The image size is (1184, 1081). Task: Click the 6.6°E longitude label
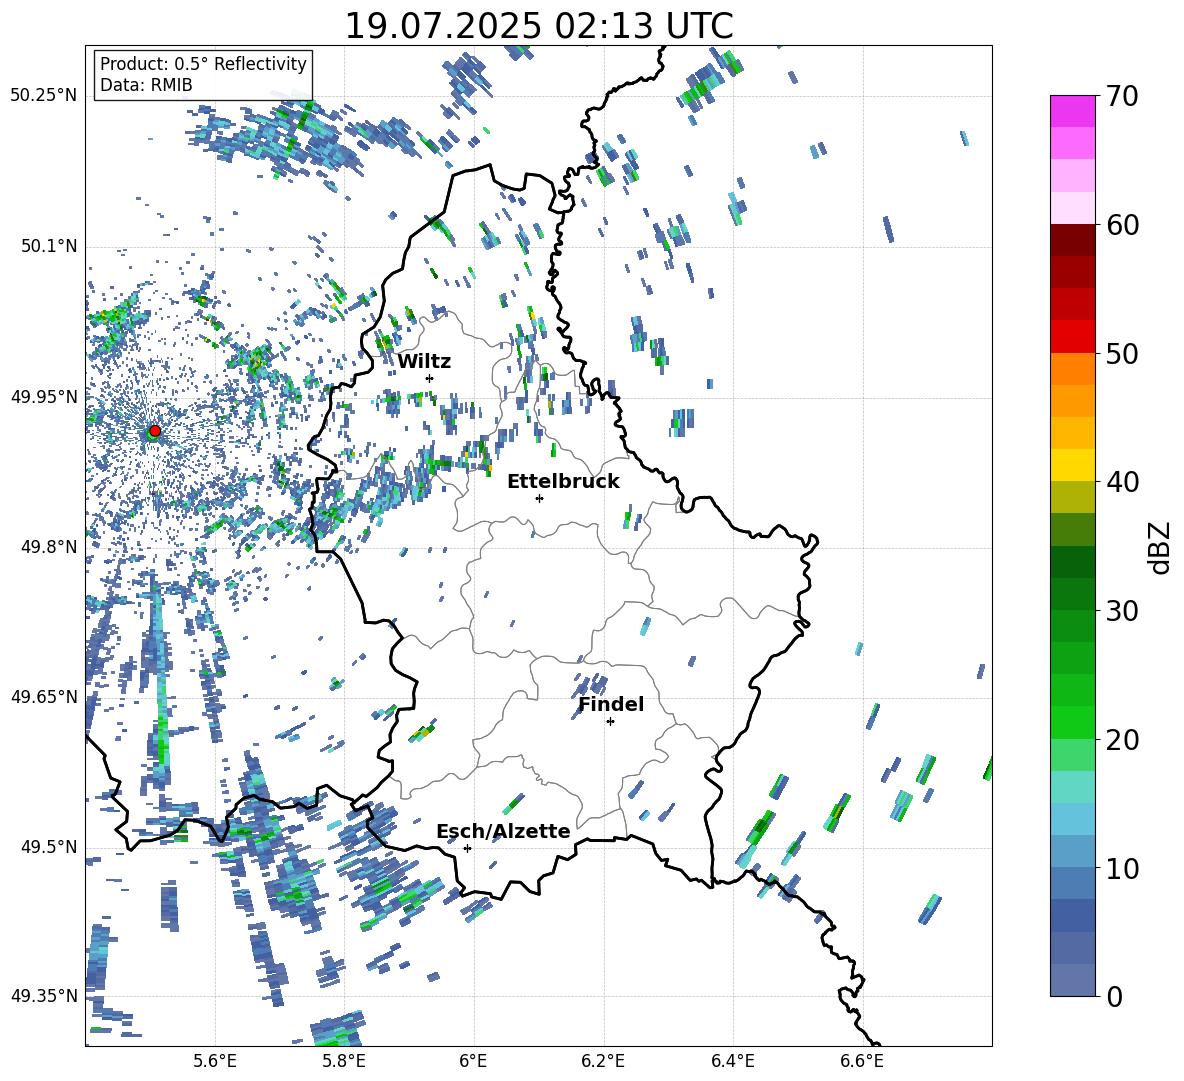point(862,1061)
